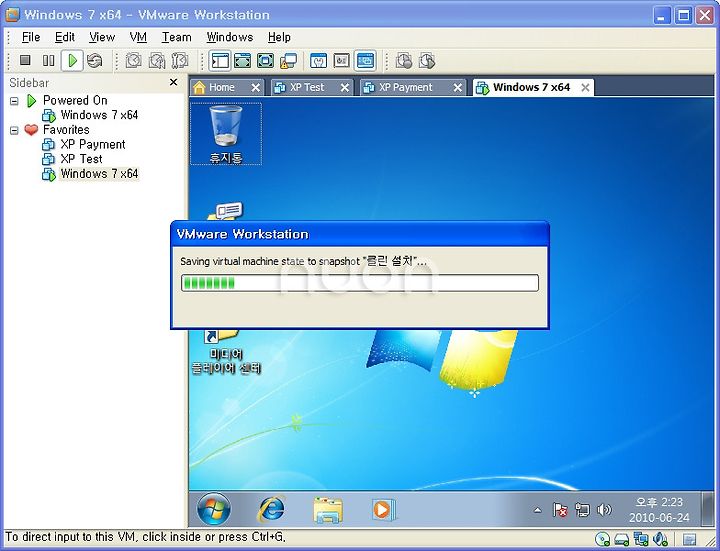
Task: Click the network adapter status bar icon
Action: [x=641, y=538]
